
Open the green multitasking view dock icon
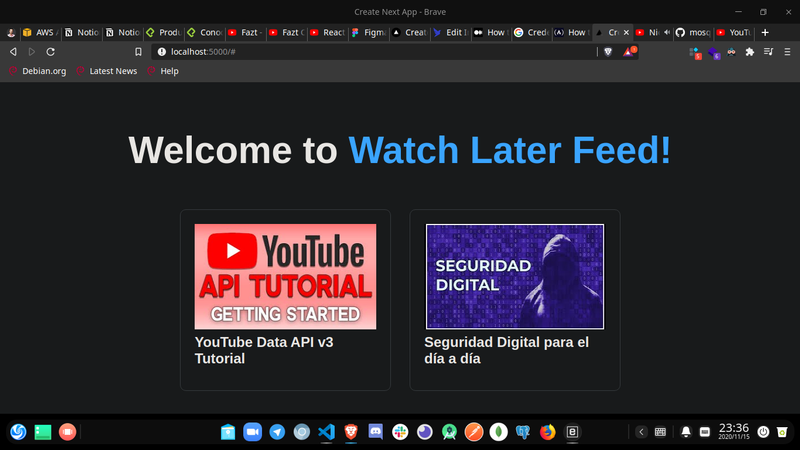43,432
